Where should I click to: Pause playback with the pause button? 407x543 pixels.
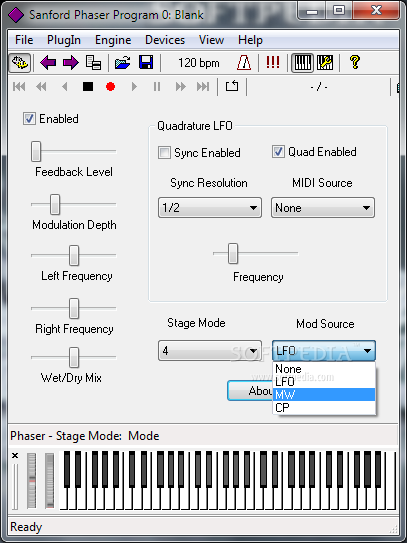click(157, 87)
